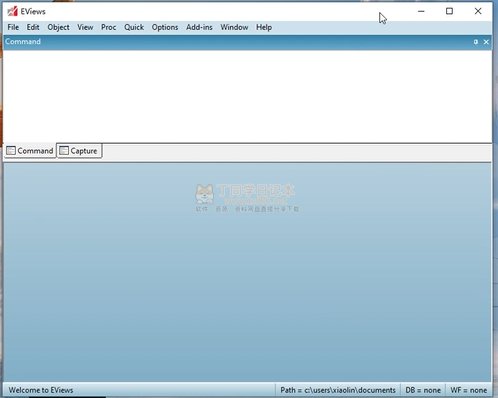Switch to the Capture tab
498x398 pixels.
tap(79, 151)
